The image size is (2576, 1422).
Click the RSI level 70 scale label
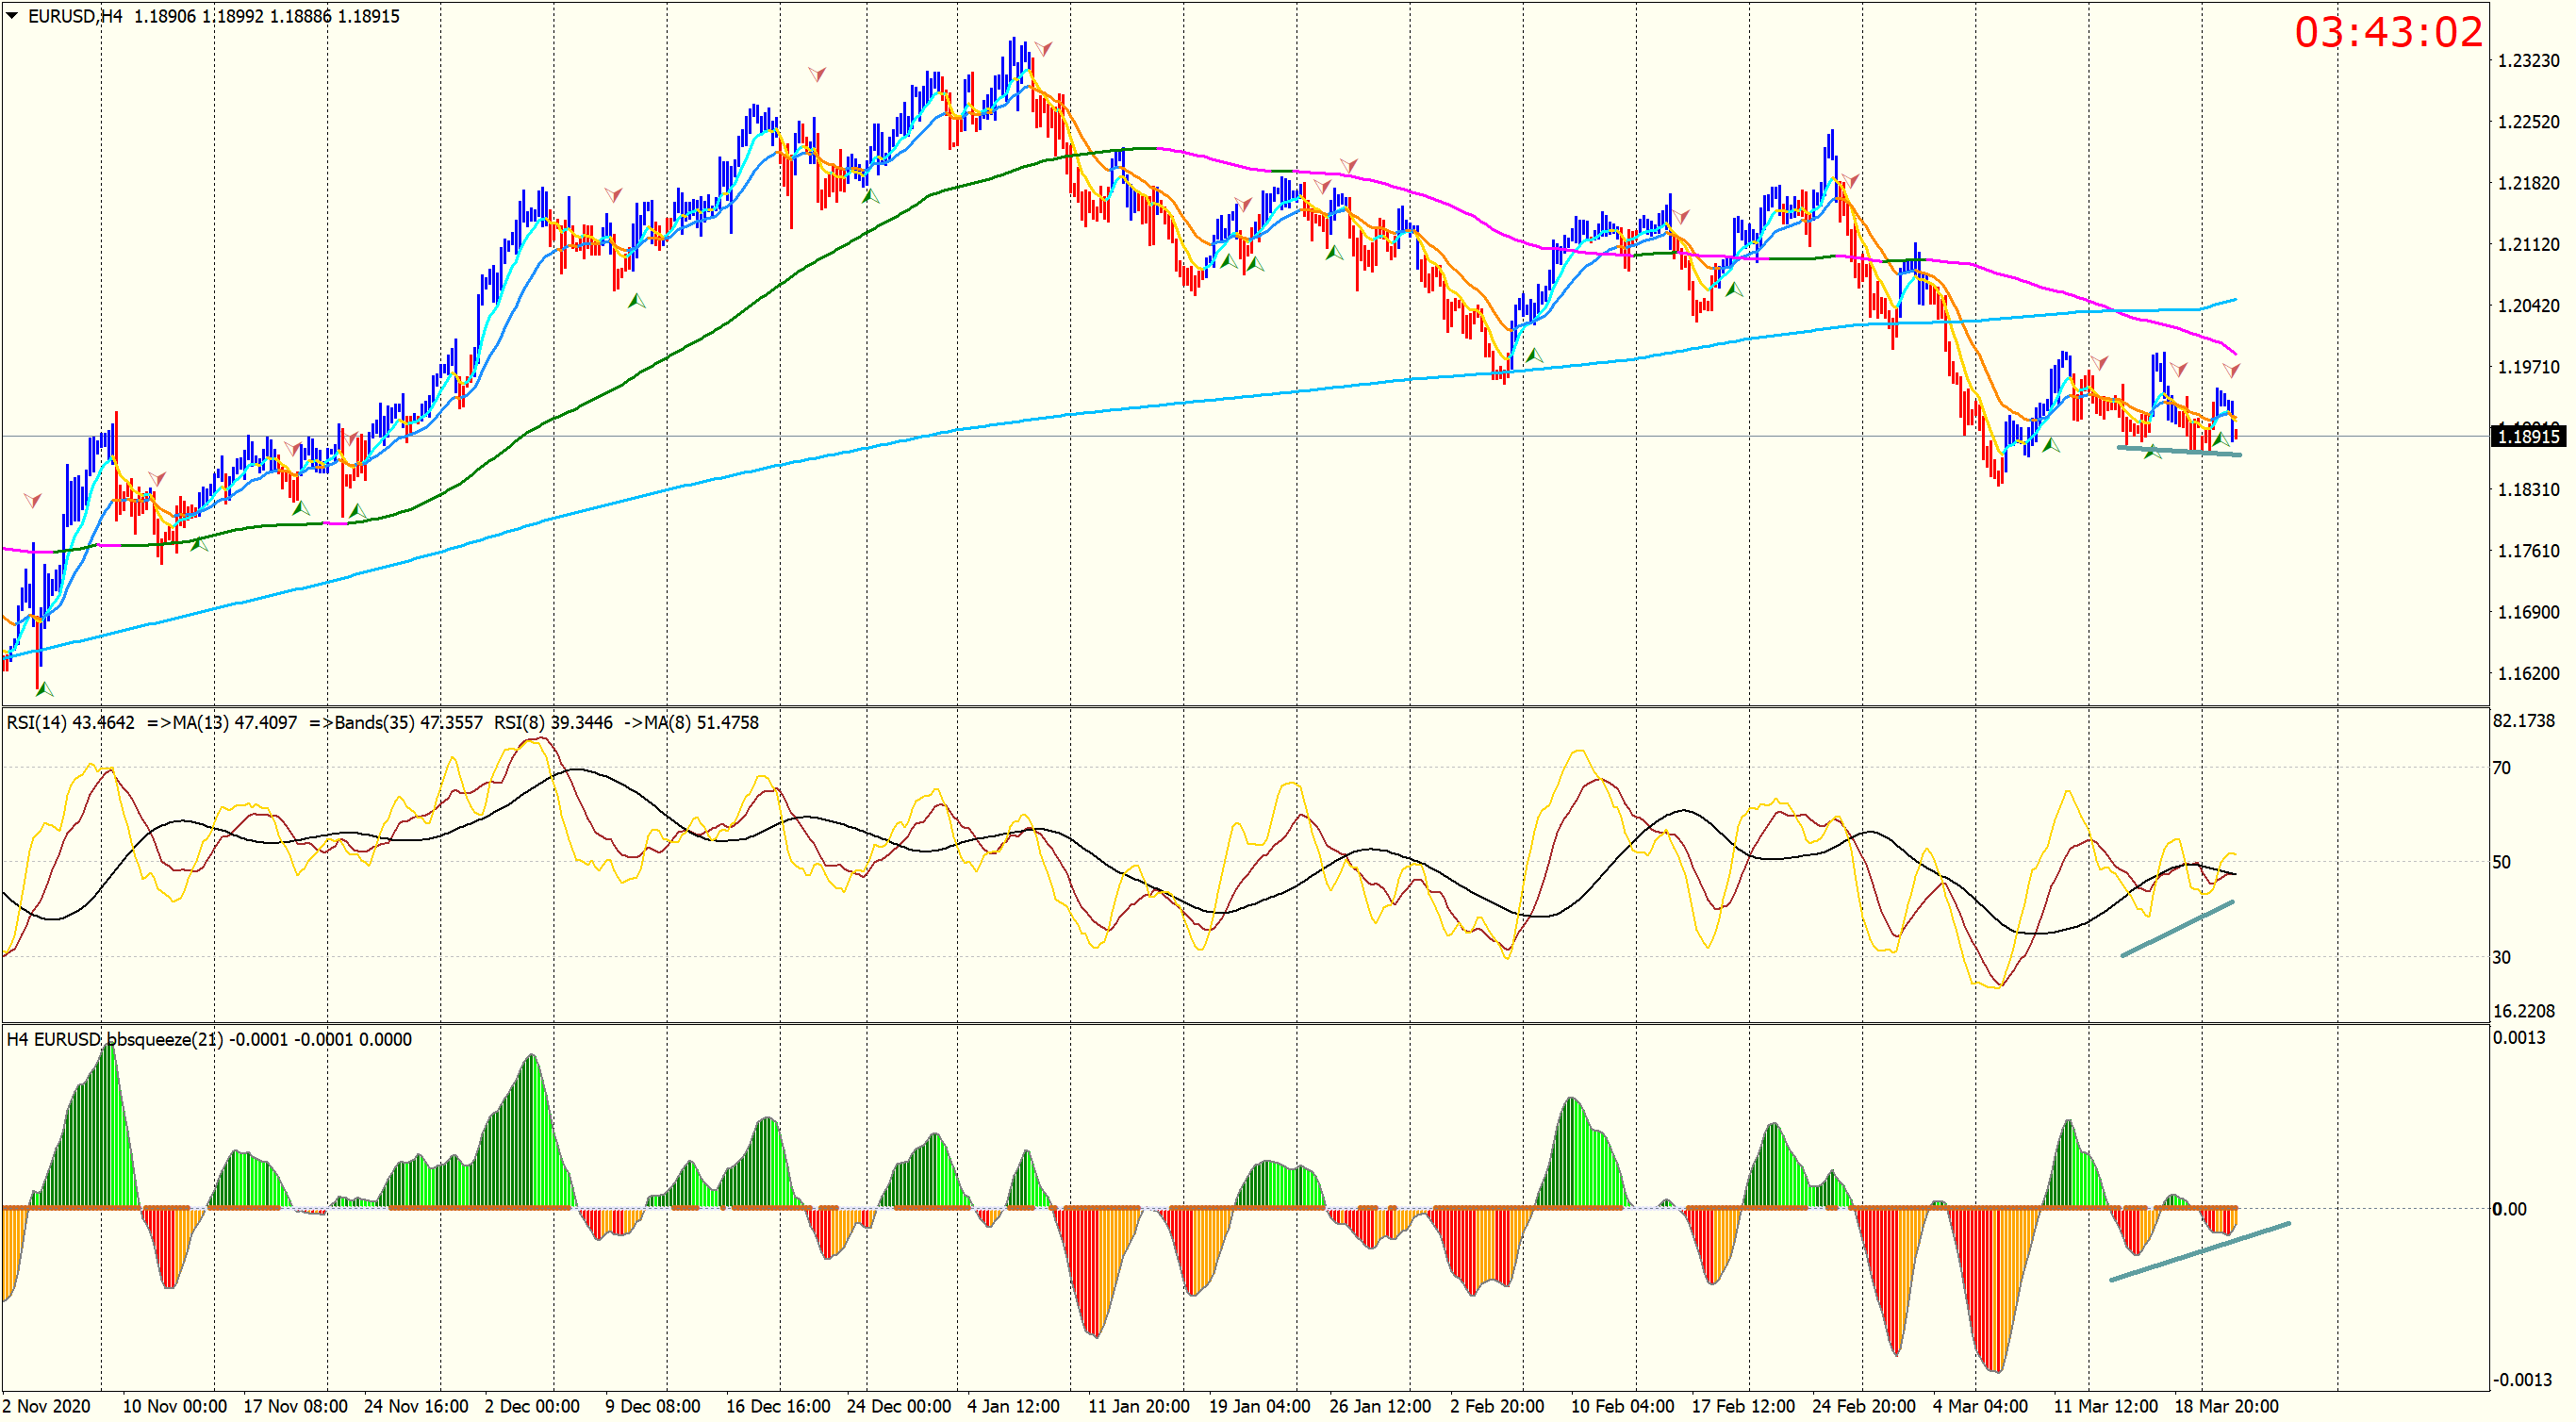(2501, 768)
